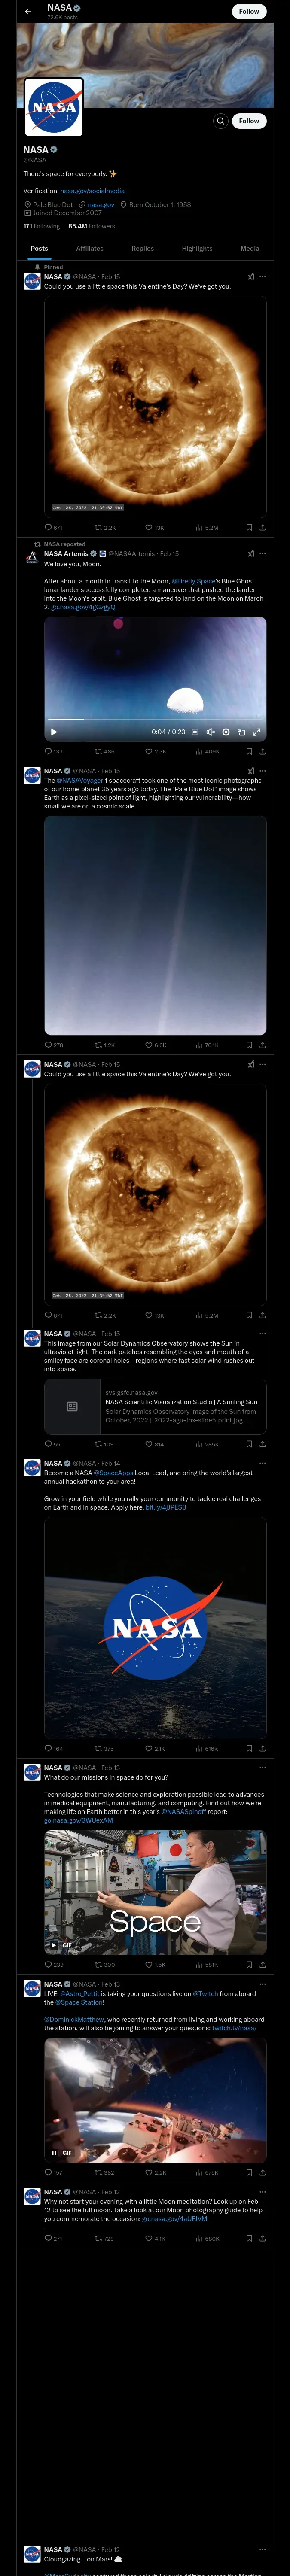Mute the Blue Ghost video
Viewport: 290px width, 2576px height.
click(210, 732)
